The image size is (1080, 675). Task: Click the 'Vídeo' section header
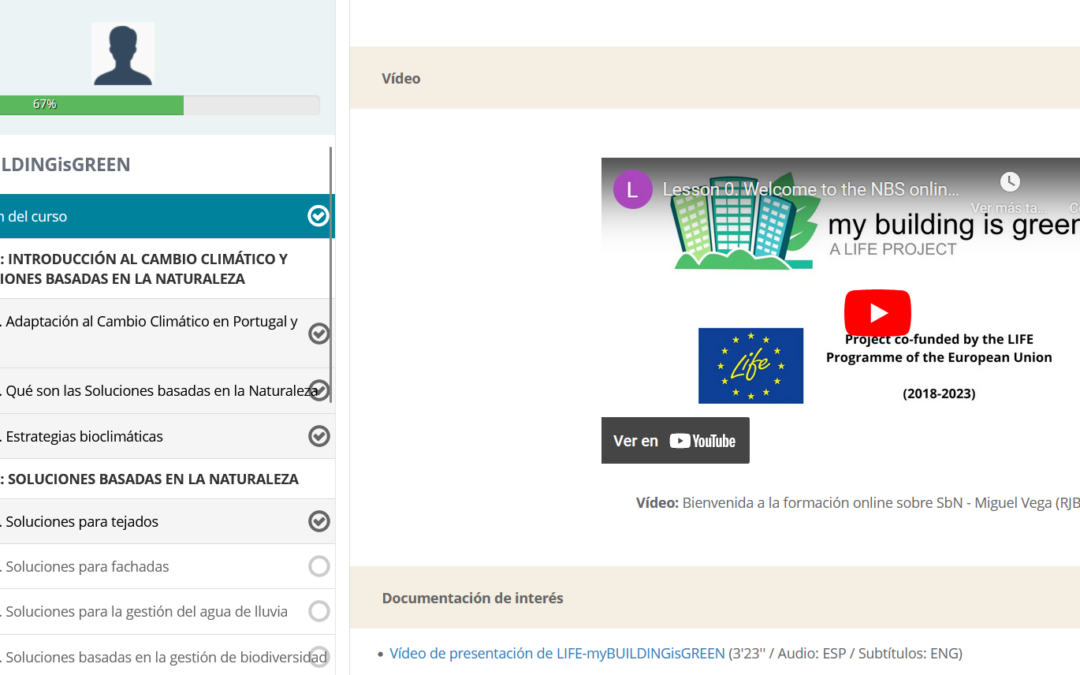click(x=714, y=78)
